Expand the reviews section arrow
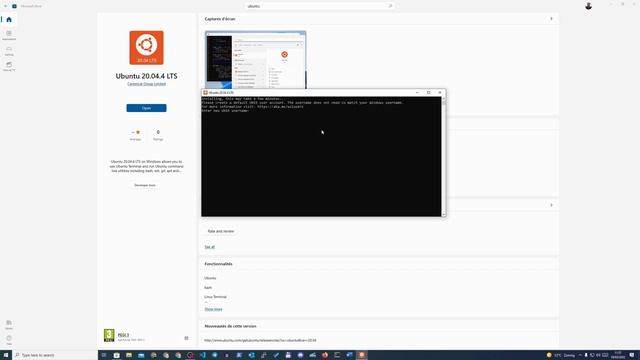640x360 pixels. [551, 205]
